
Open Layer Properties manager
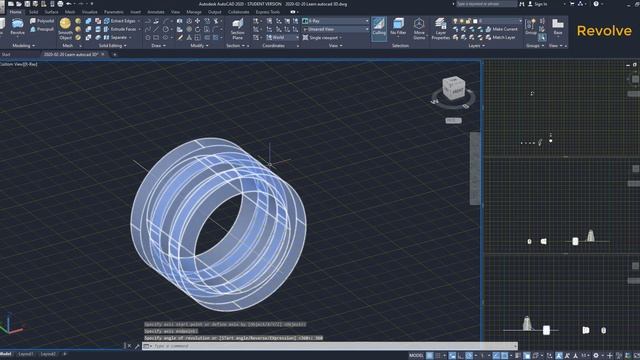click(x=440, y=29)
